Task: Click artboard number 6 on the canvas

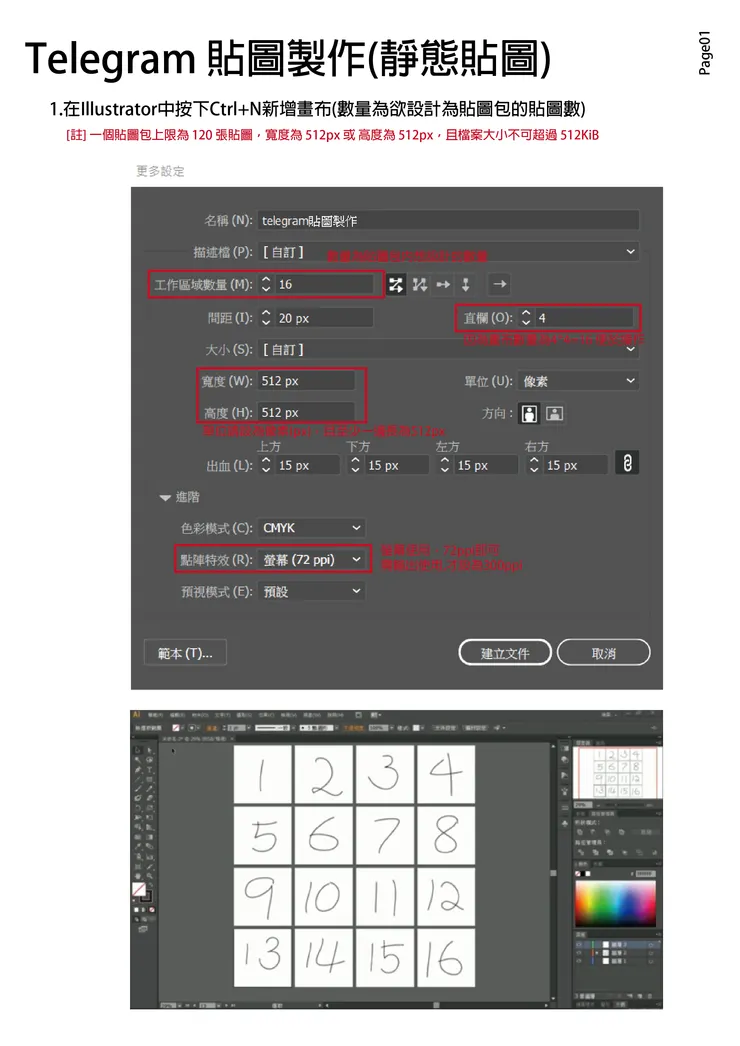Action: 324,835
